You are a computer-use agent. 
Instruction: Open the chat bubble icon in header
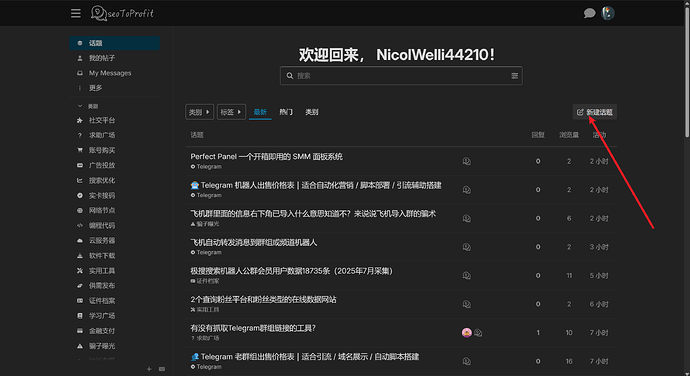tap(589, 14)
